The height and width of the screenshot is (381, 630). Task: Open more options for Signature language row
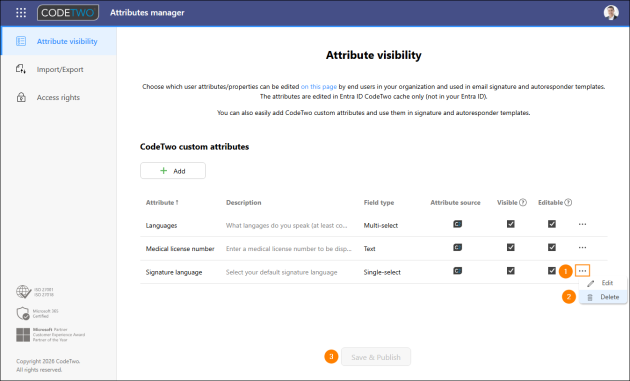[x=582, y=271]
